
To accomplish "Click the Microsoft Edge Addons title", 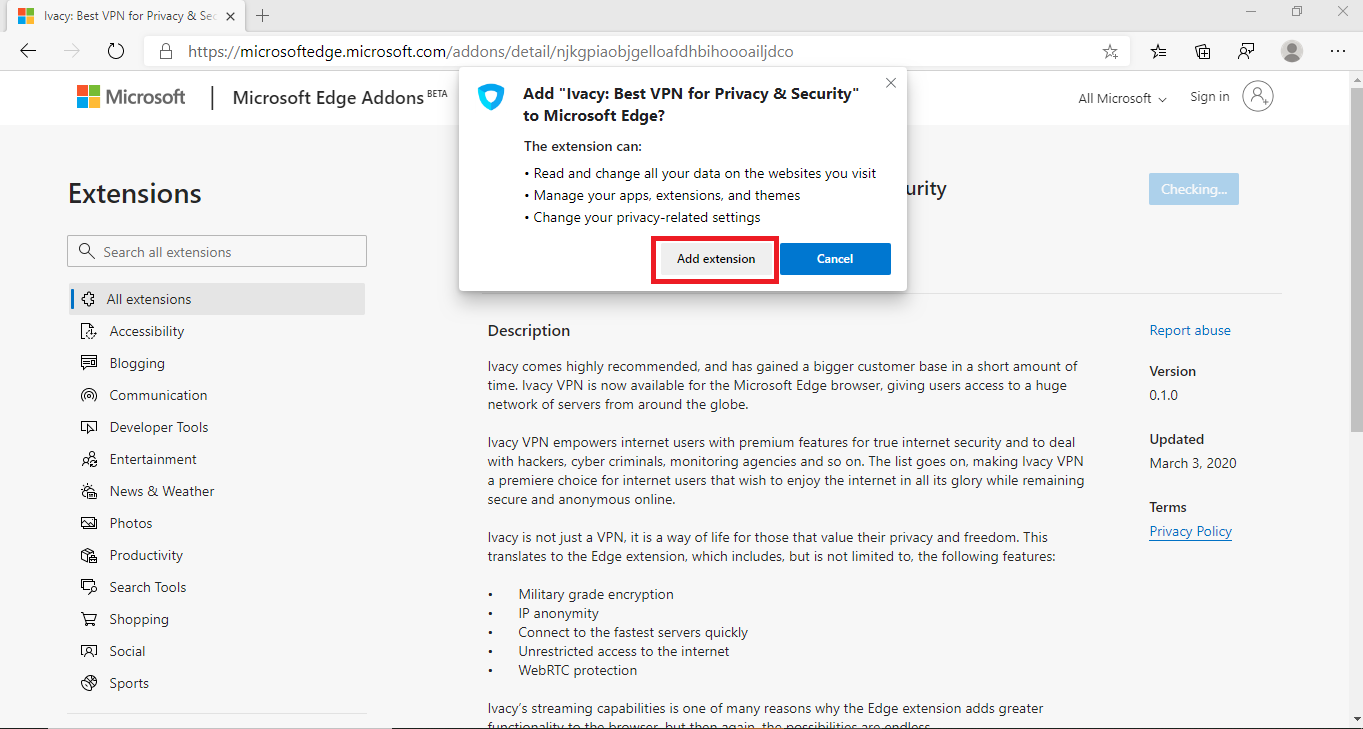I will tap(328, 97).
